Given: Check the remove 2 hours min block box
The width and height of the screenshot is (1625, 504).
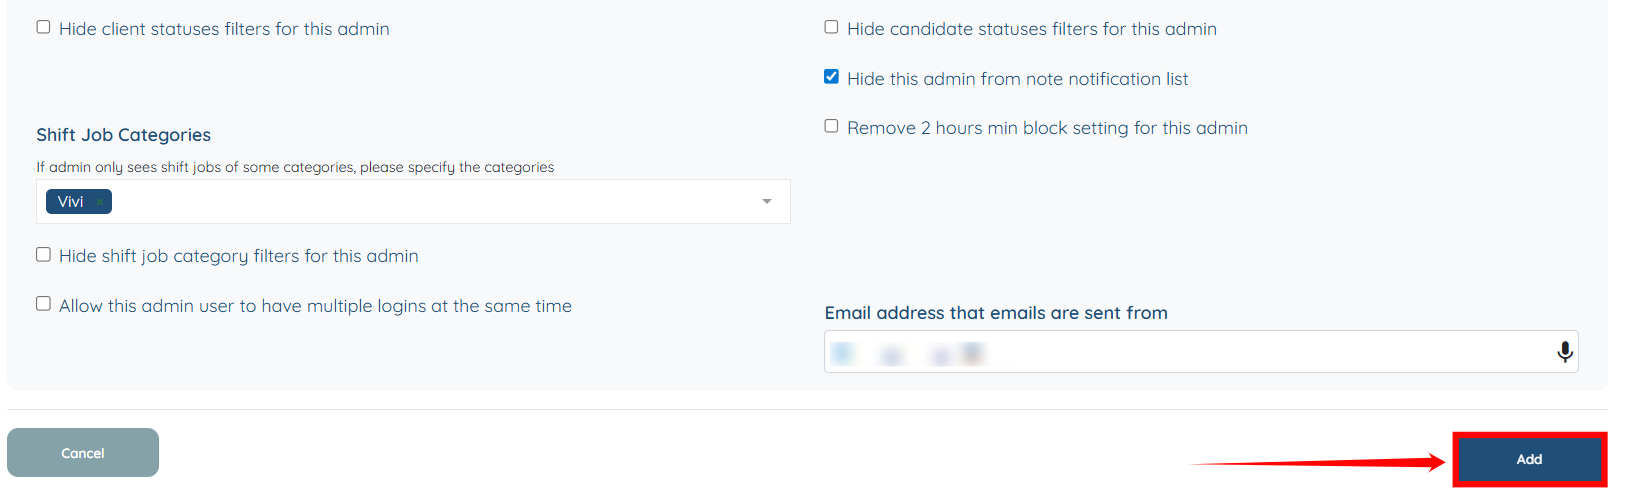Looking at the screenshot, I should pyautogui.click(x=831, y=126).
